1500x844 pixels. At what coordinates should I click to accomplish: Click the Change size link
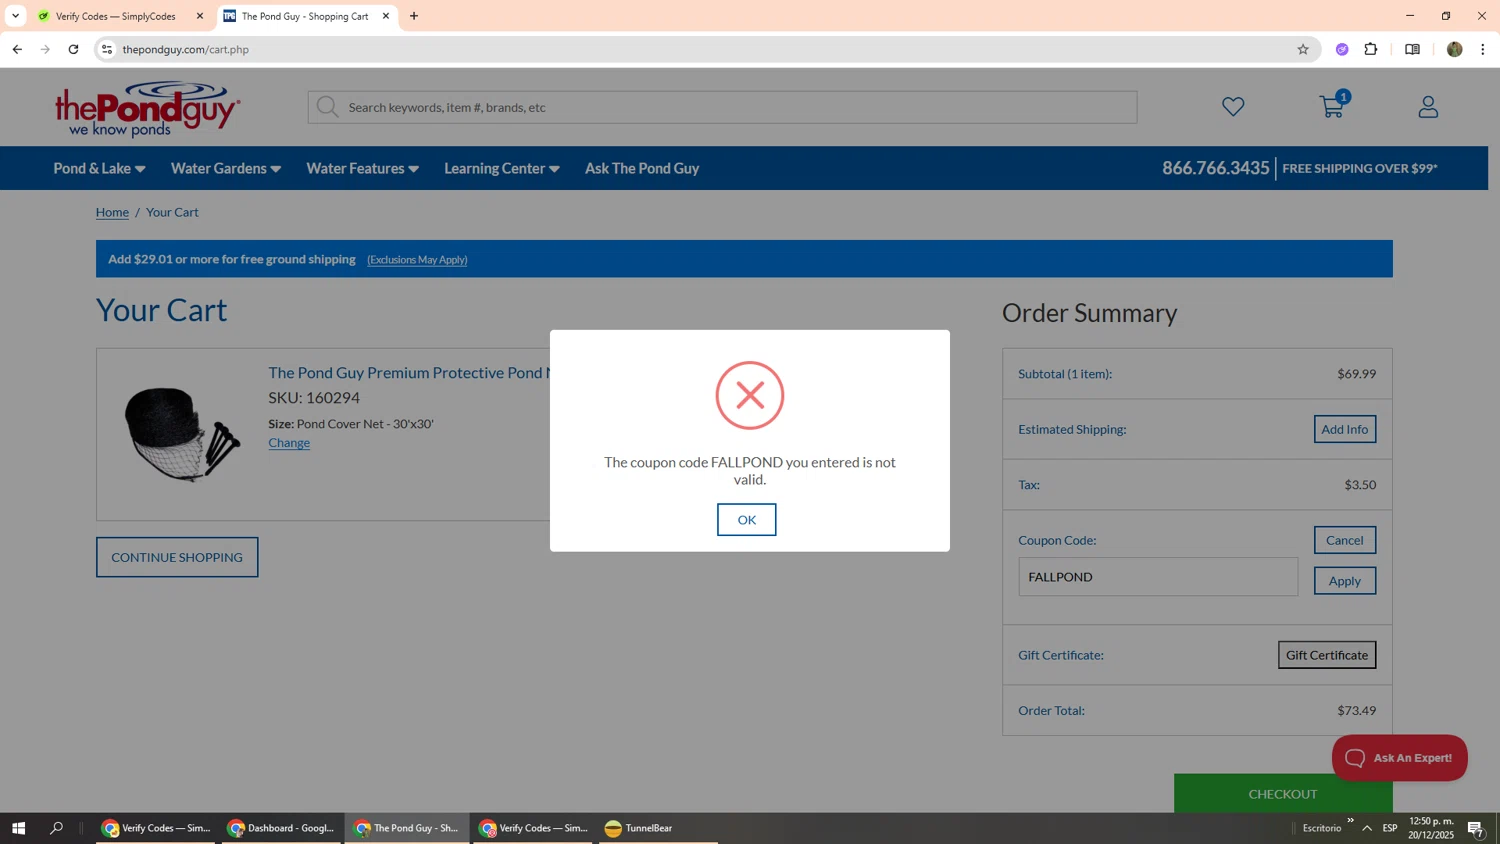(x=289, y=443)
